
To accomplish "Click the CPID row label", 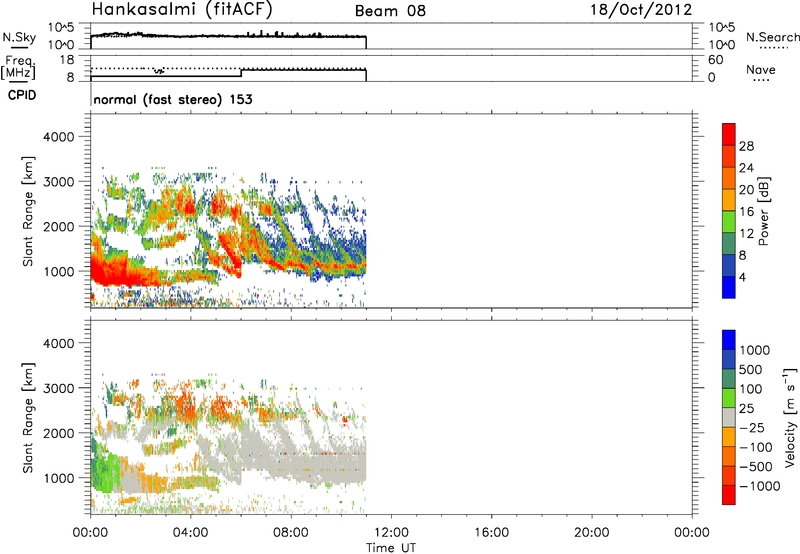I will [22, 95].
